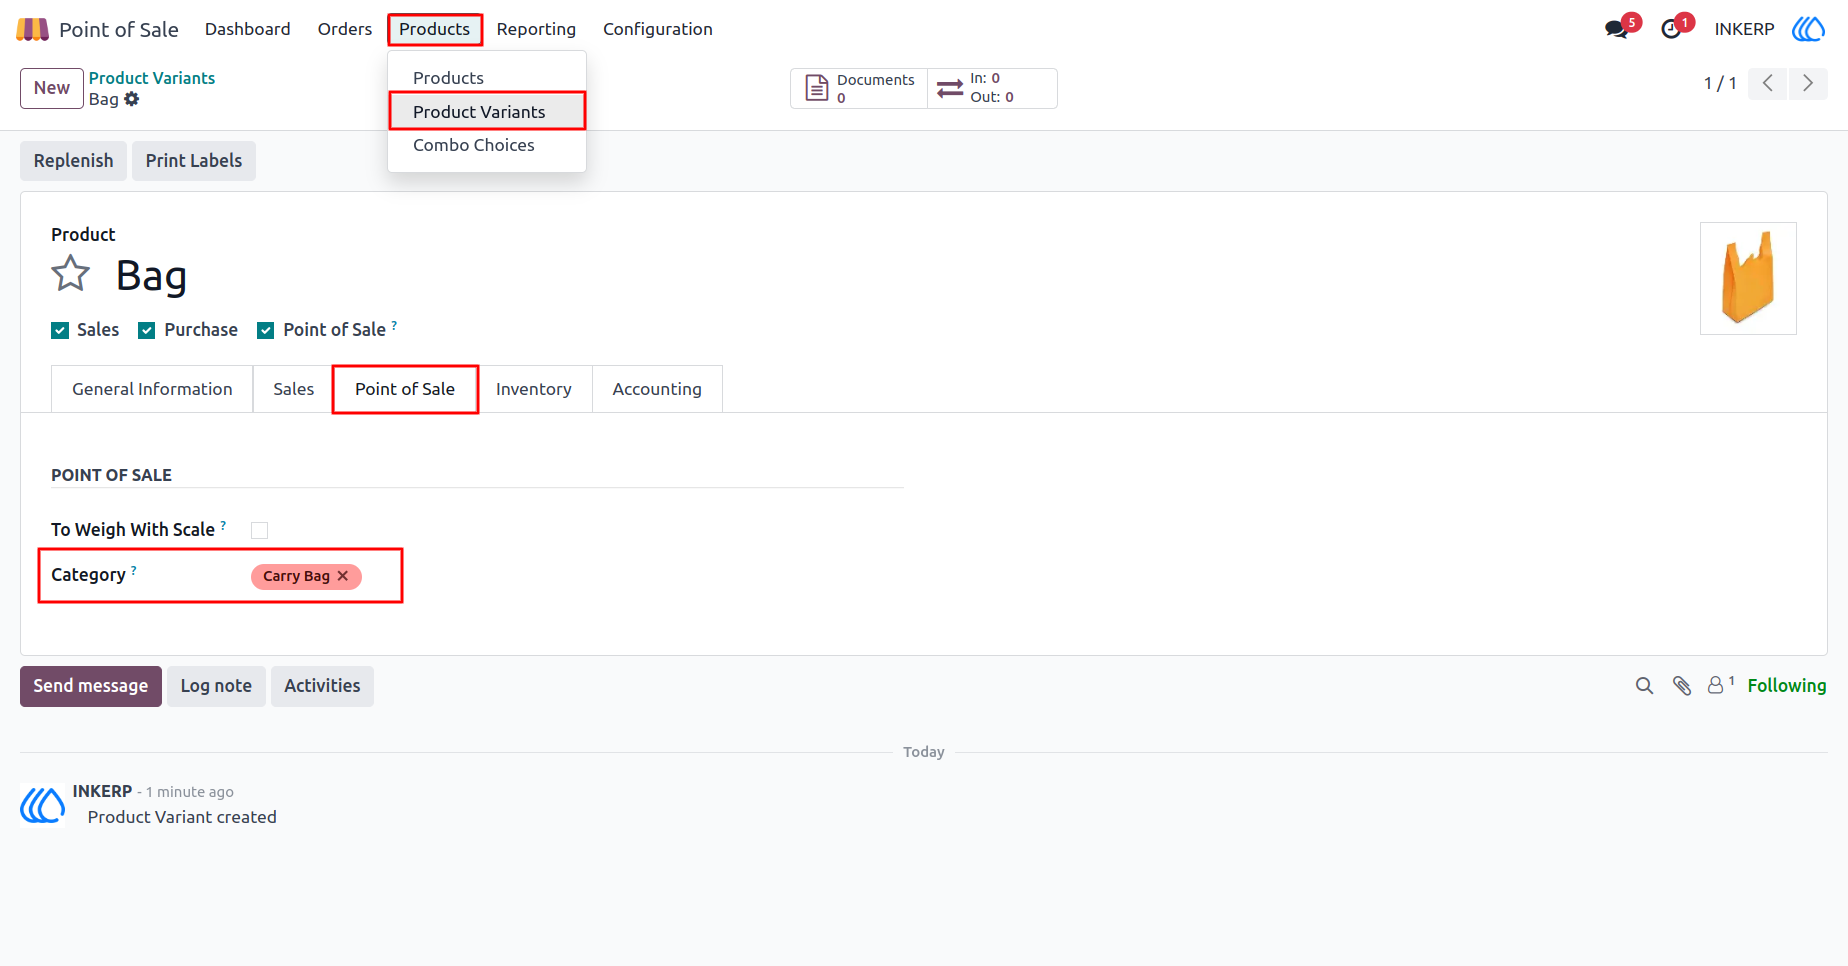Image resolution: width=1848 pixels, height=966 pixels.
Task: Select Combo Choices menu entry
Action: (487, 145)
